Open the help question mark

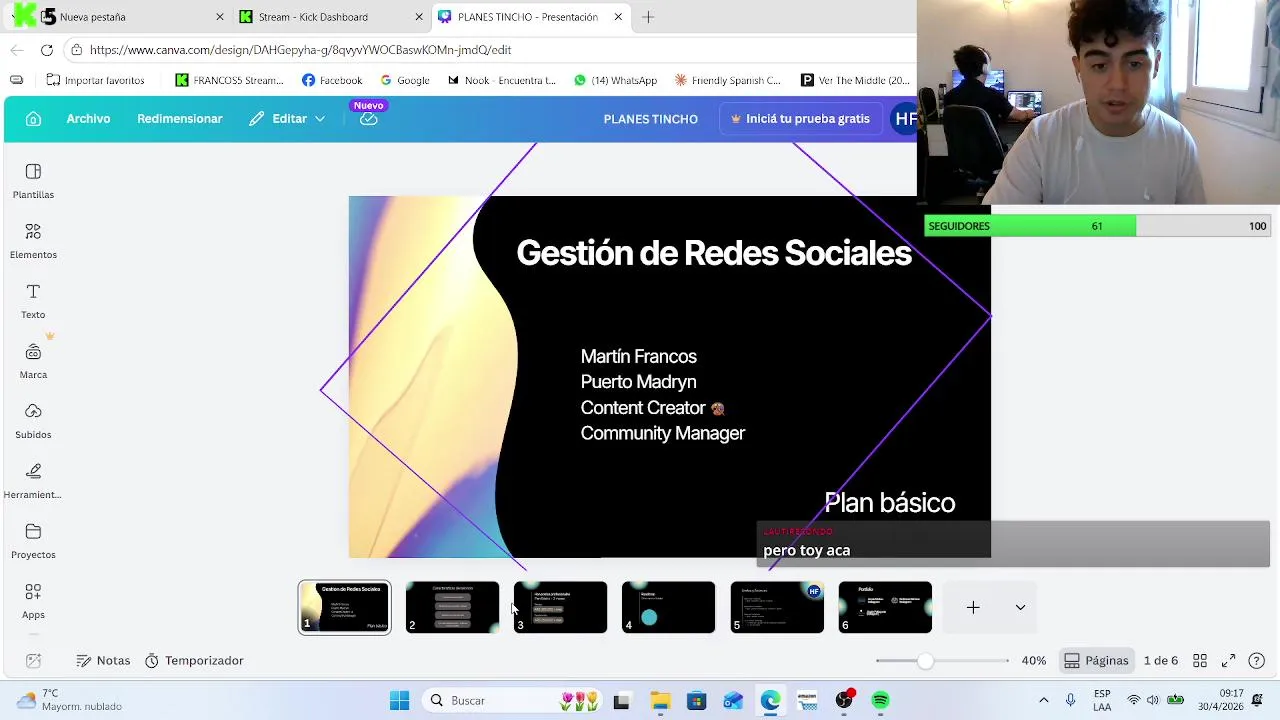[x=1257, y=661]
